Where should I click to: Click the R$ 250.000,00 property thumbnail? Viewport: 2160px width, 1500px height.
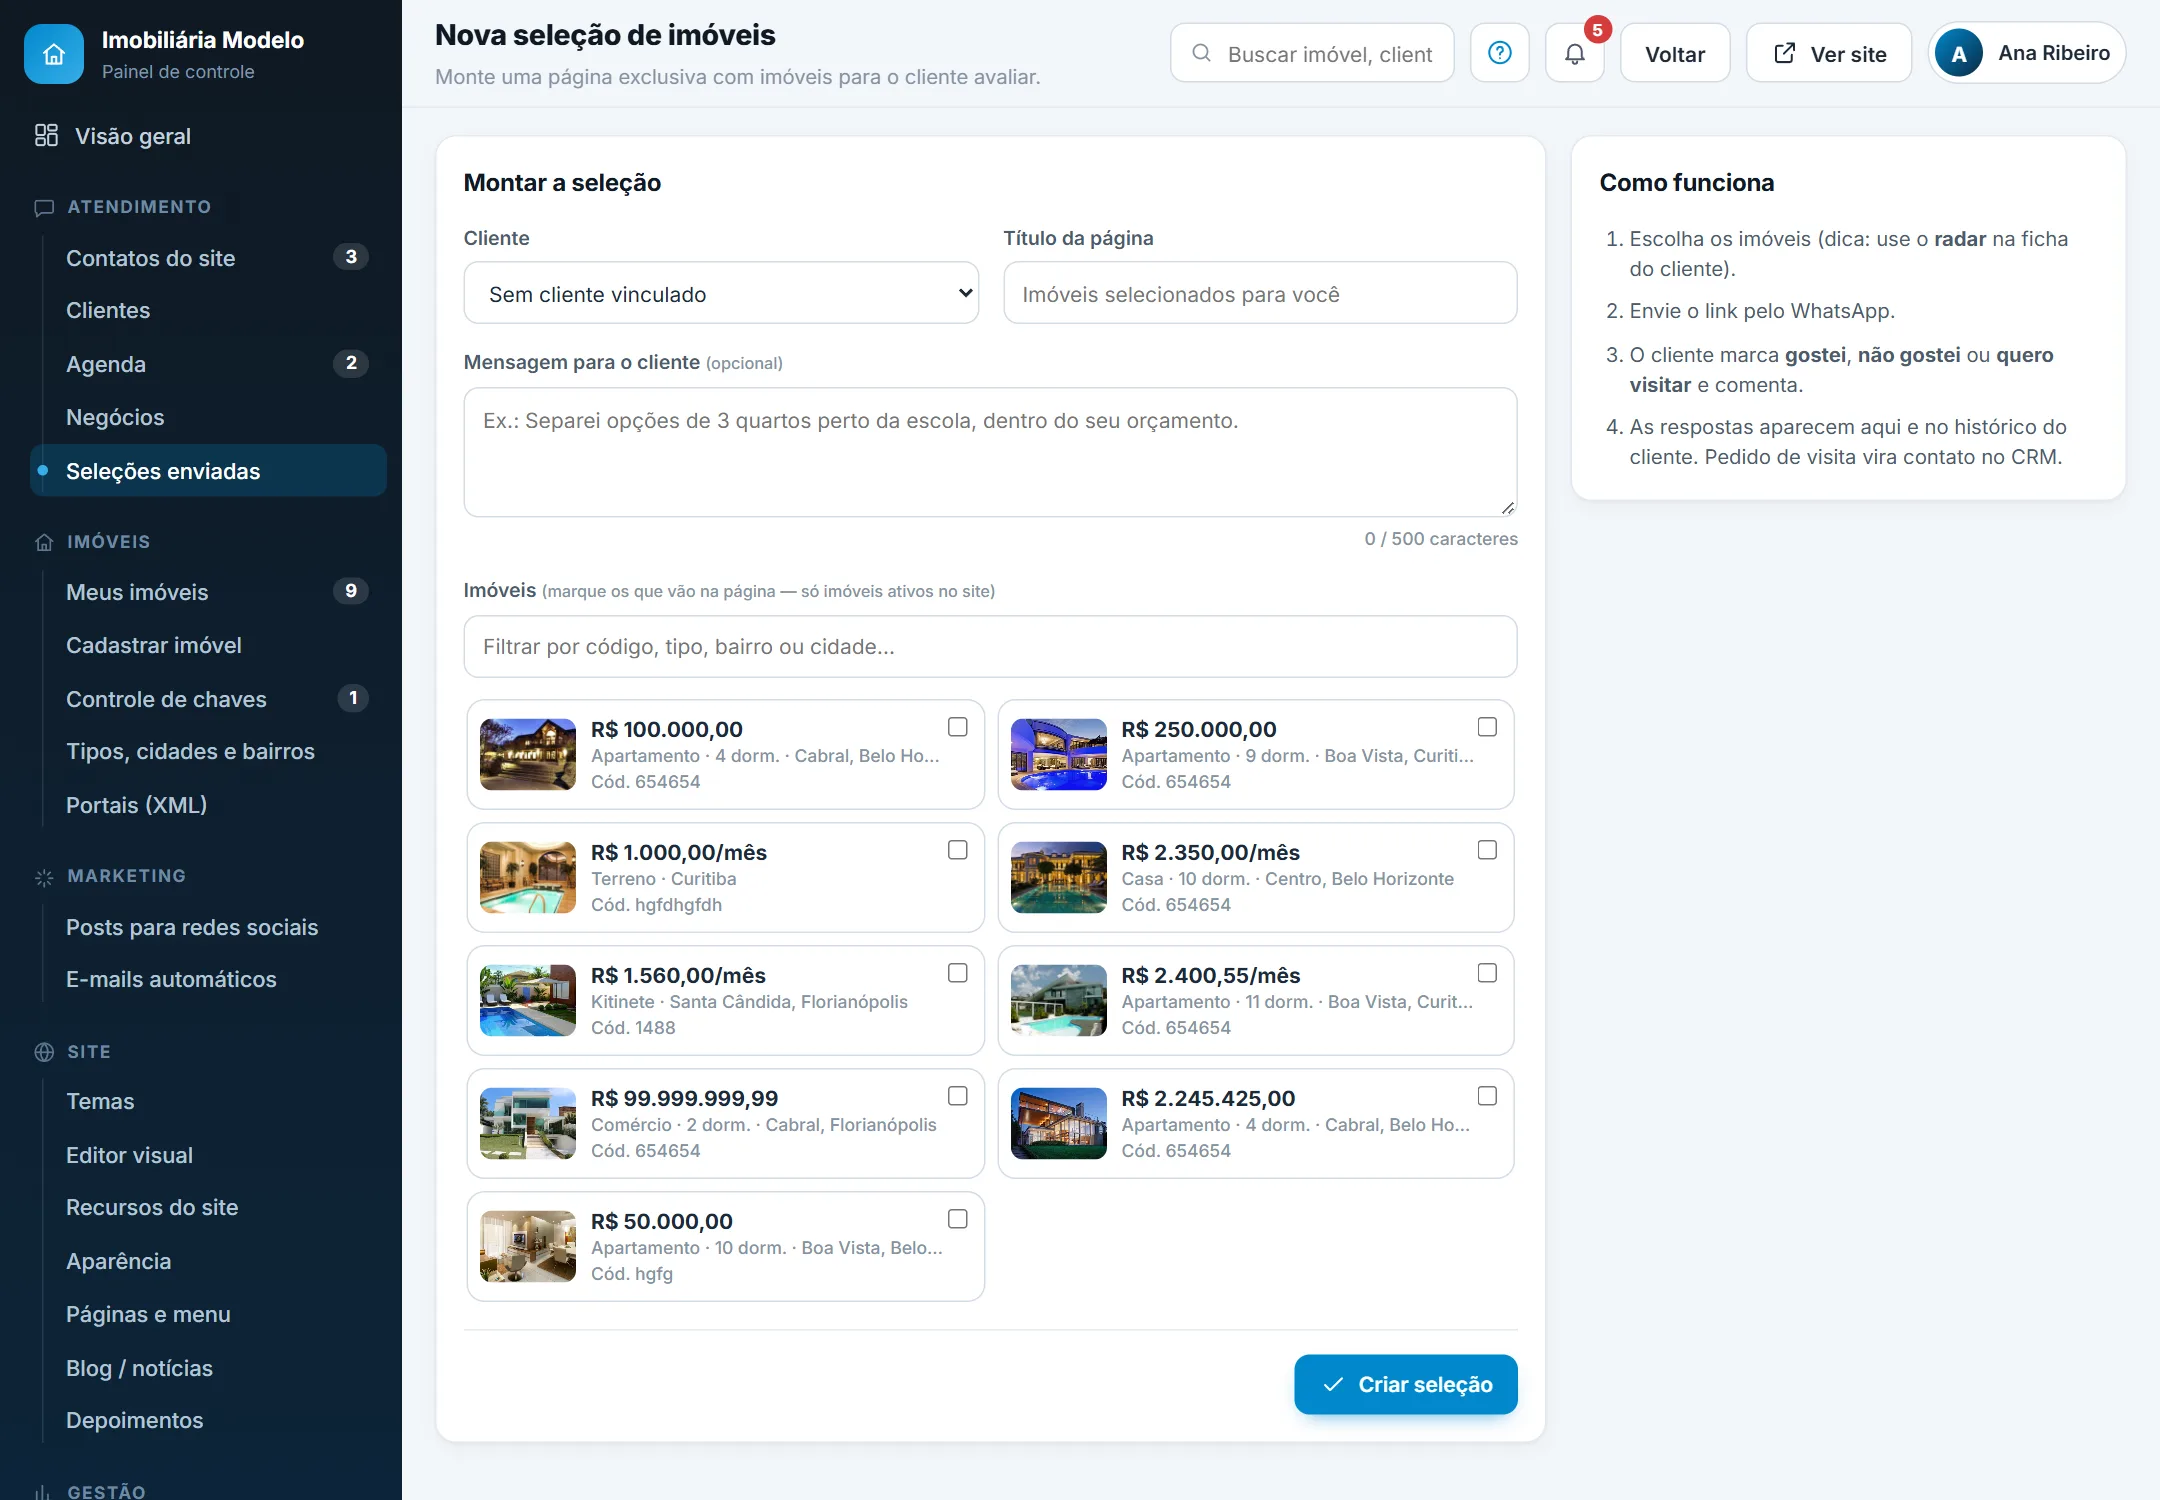(1058, 755)
